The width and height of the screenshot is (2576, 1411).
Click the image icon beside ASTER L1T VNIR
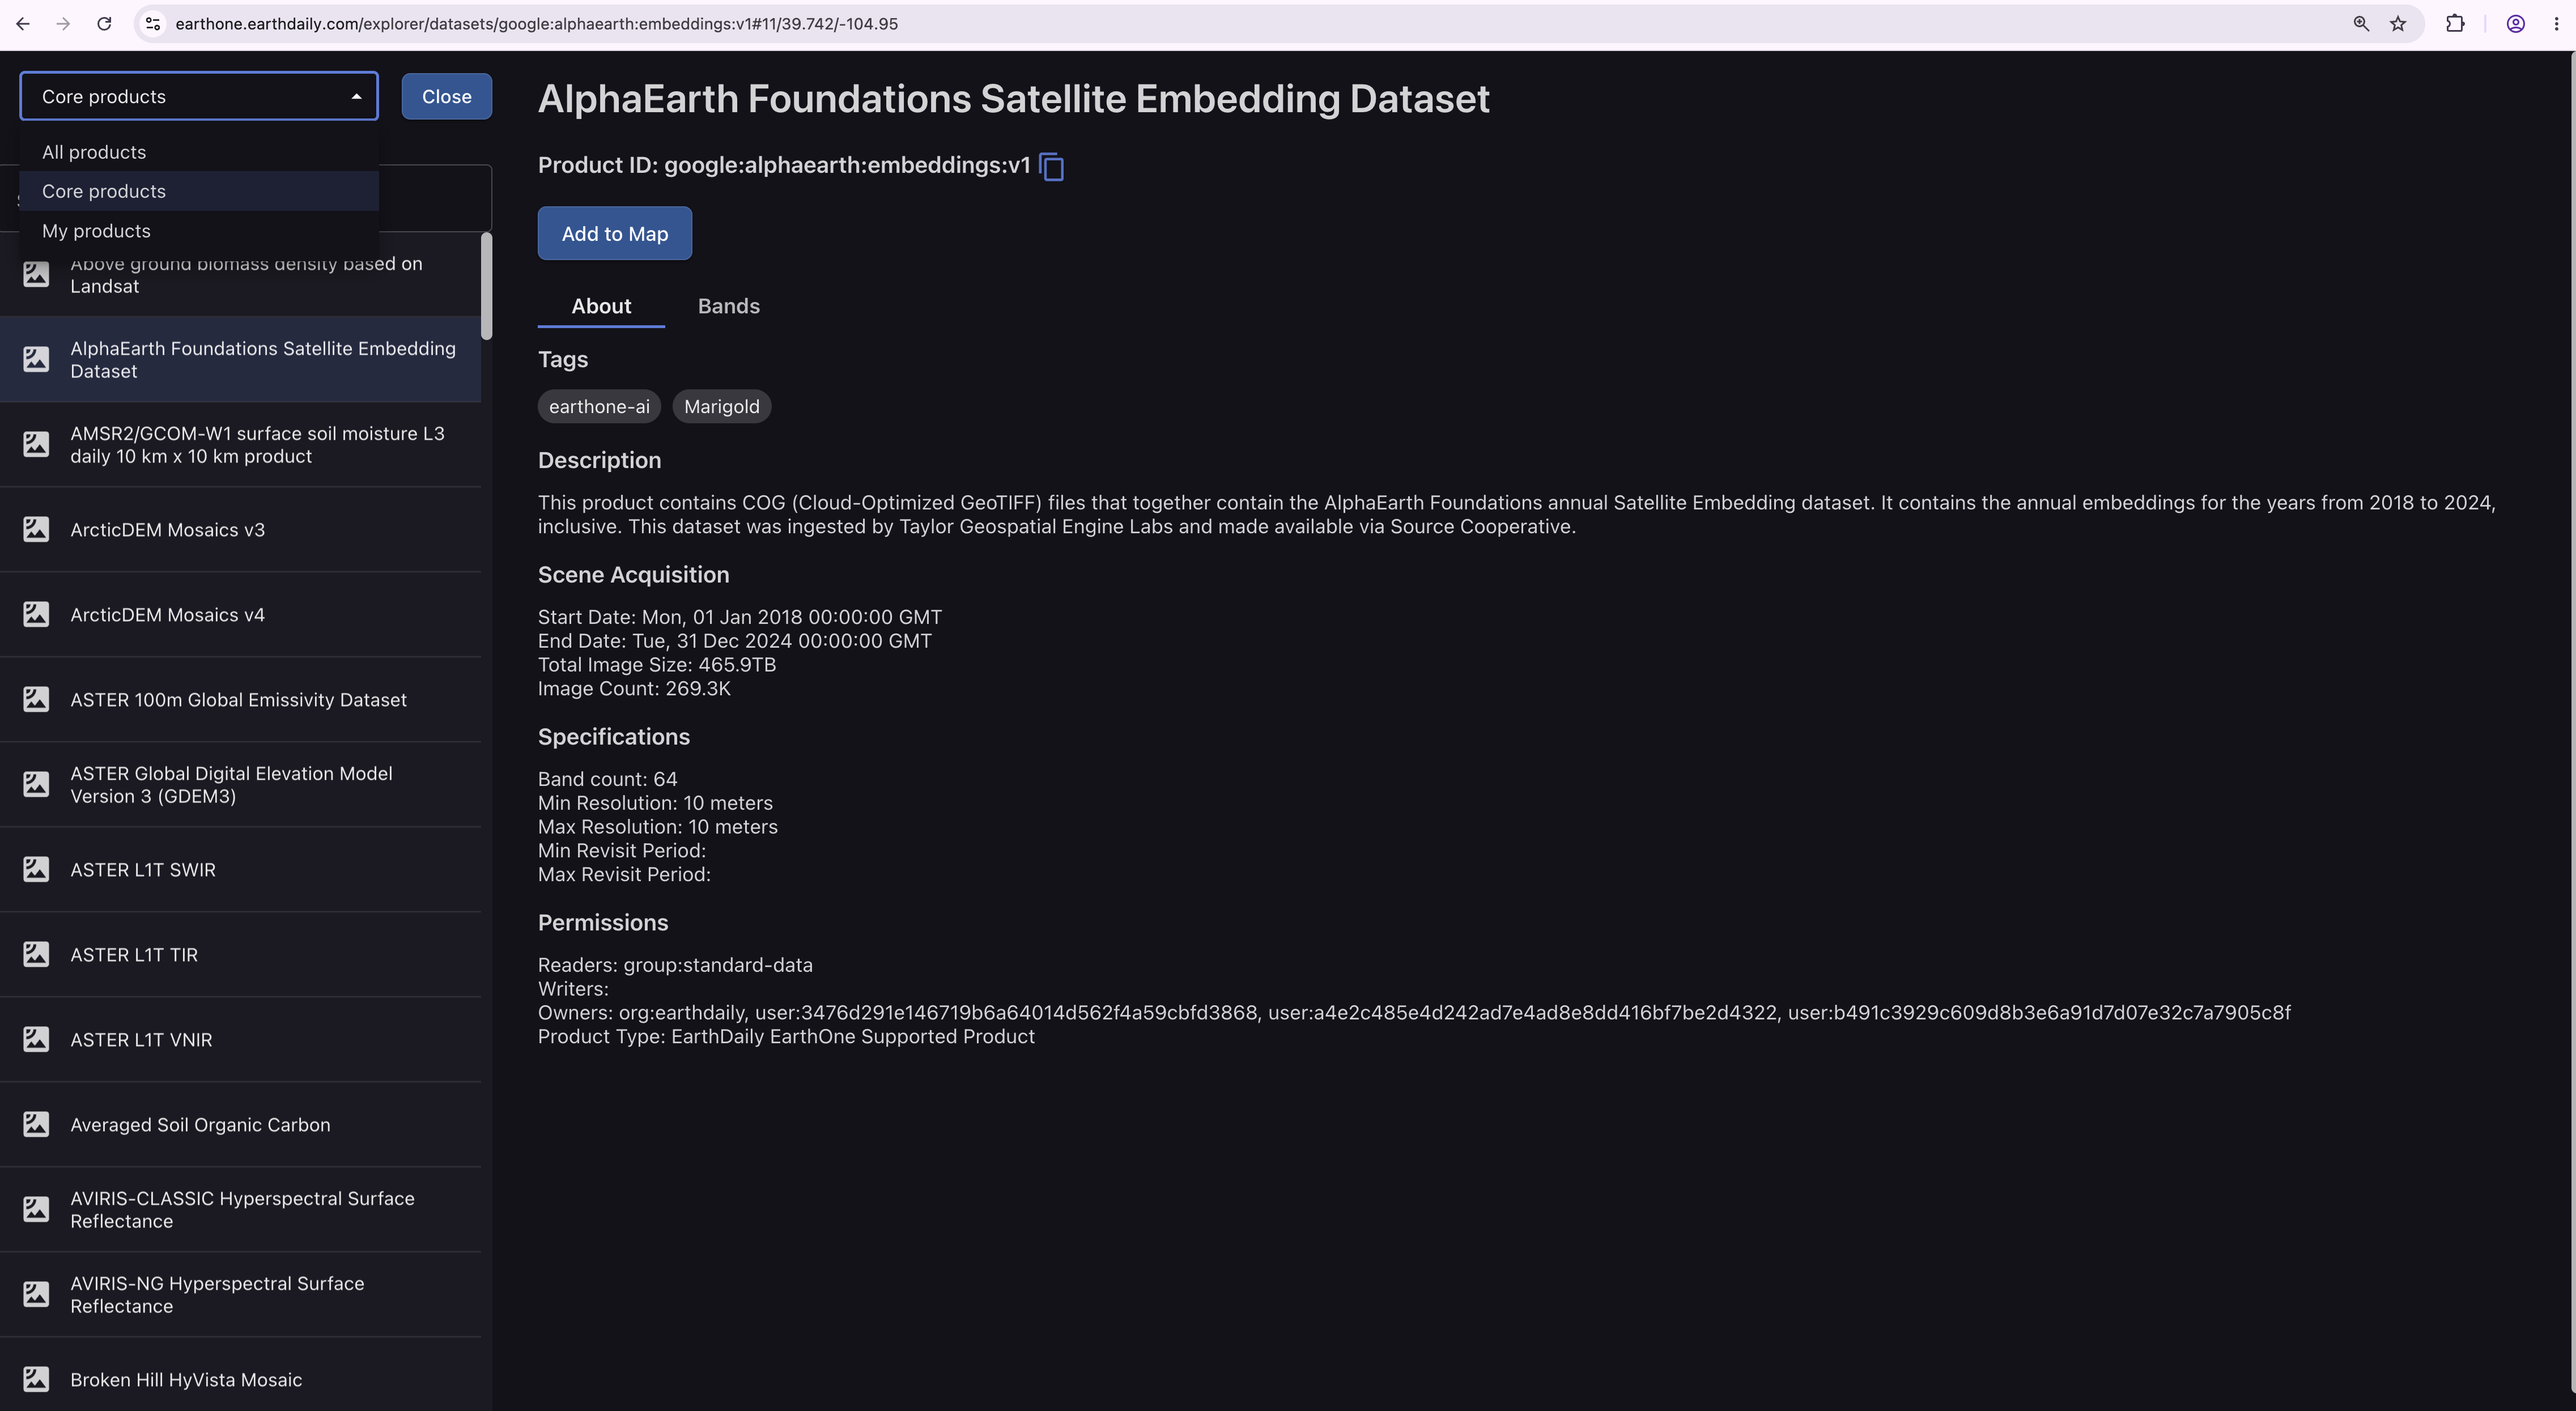click(36, 1039)
